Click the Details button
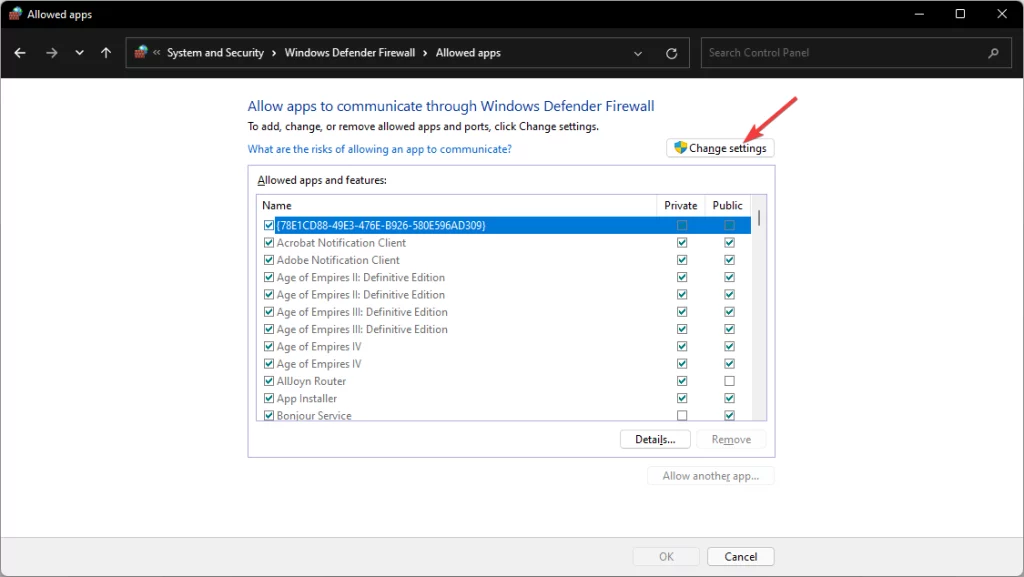The width and height of the screenshot is (1024, 577). coord(655,438)
